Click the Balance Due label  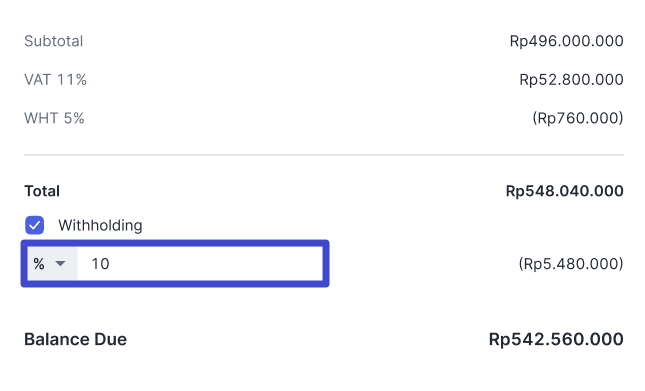tap(76, 339)
